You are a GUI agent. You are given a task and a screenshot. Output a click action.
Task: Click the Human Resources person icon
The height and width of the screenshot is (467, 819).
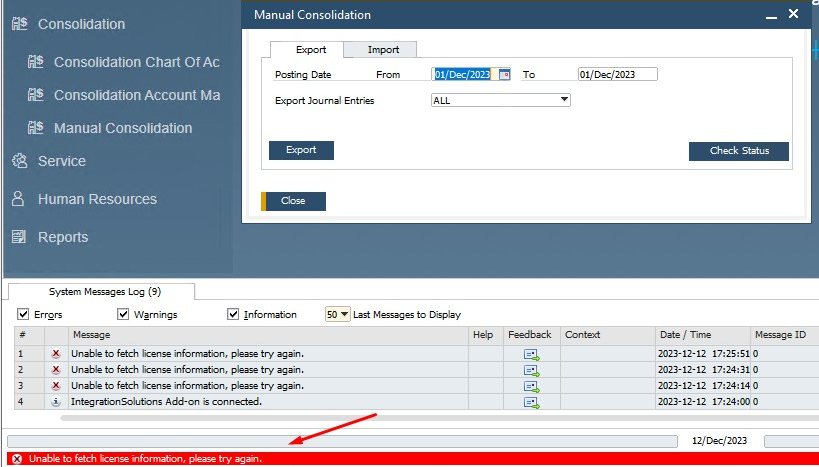pos(18,199)
